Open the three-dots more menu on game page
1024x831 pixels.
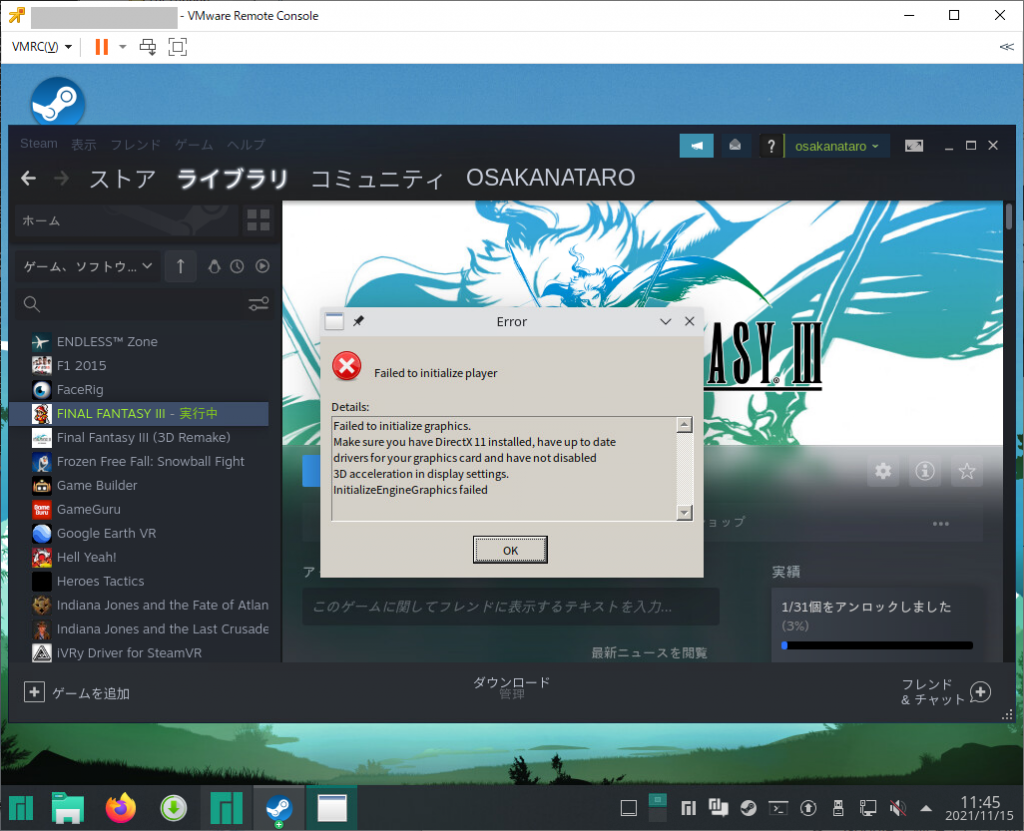pos(940,523)
